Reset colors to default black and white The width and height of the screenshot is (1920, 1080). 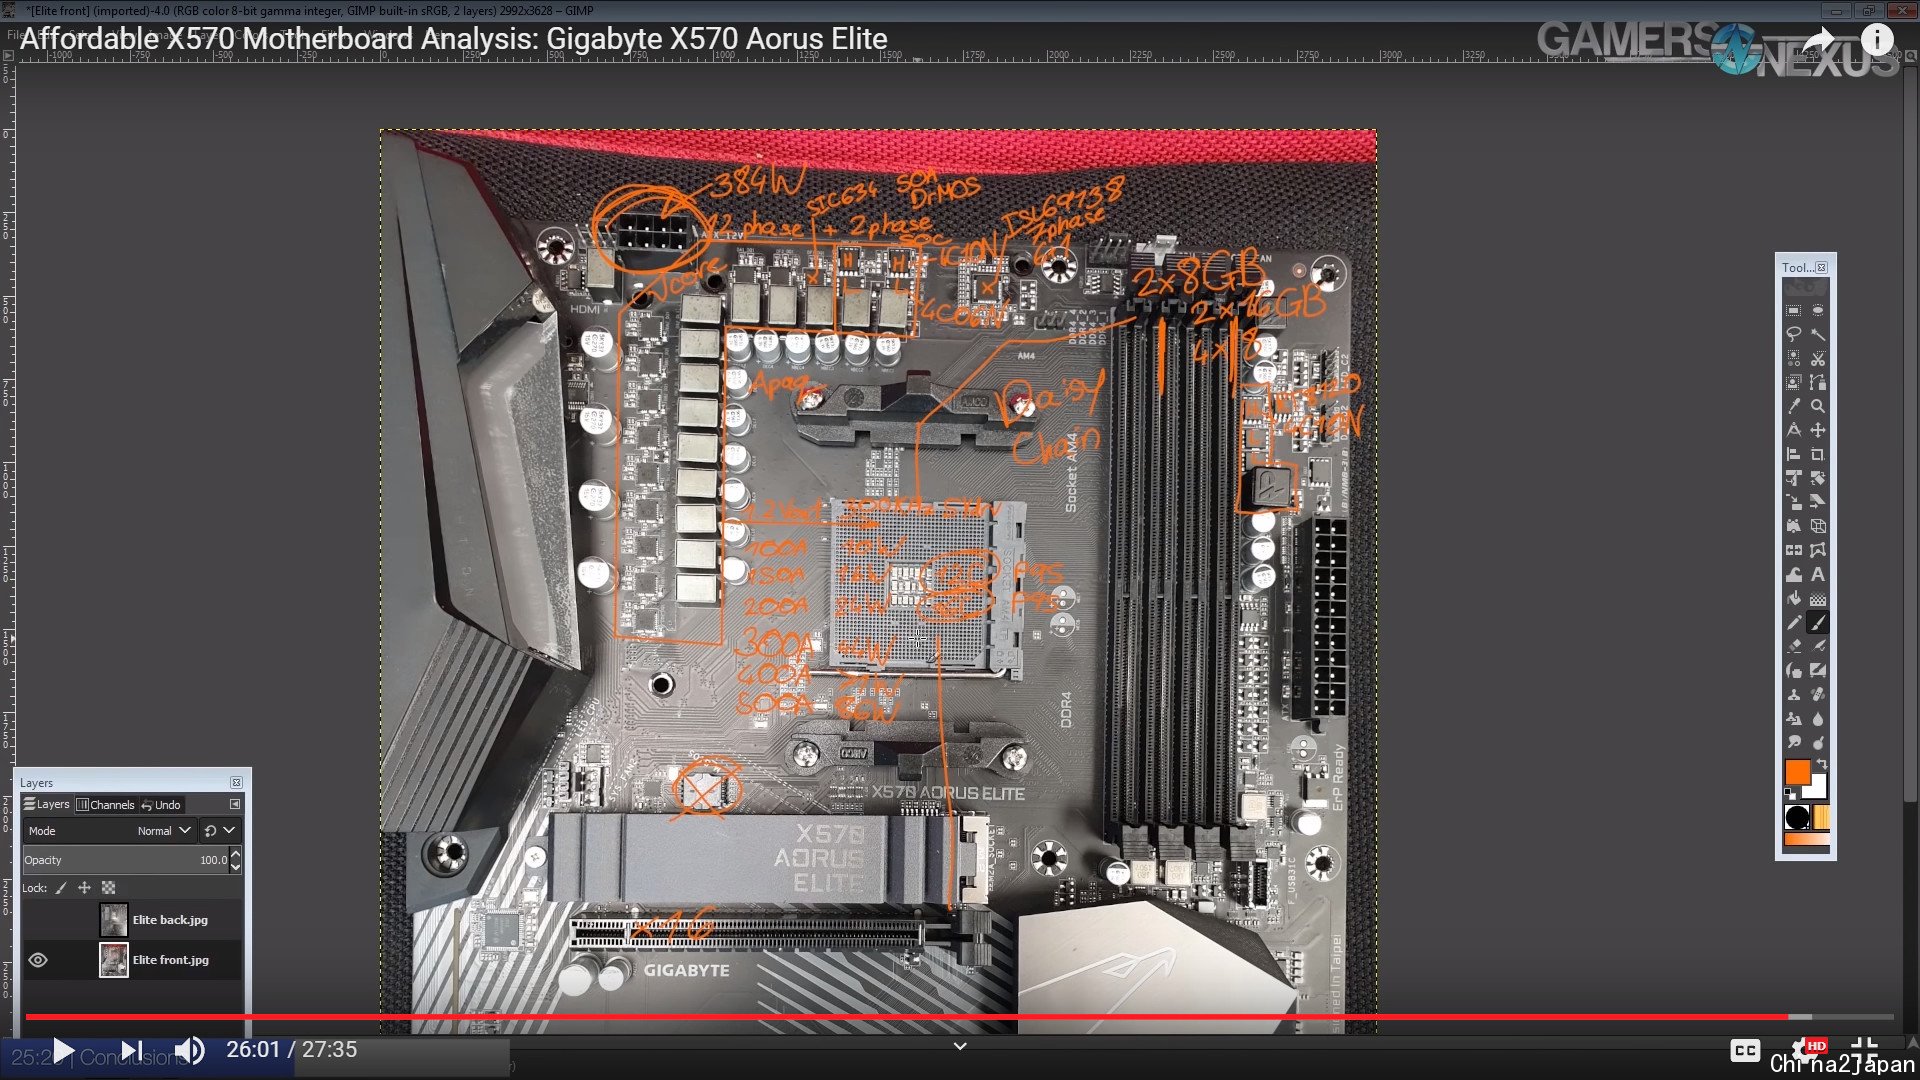coord(1789,794)
